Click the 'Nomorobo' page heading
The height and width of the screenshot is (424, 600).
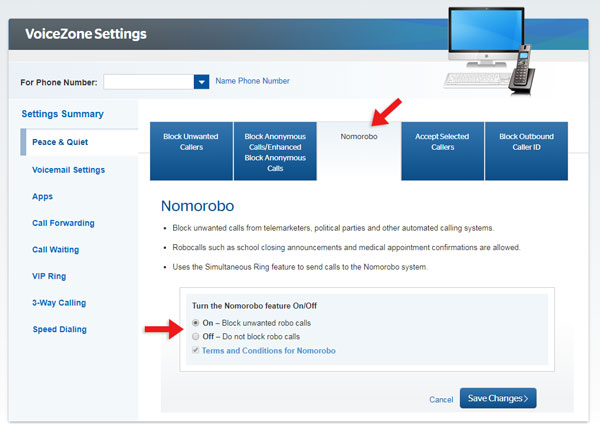point(197,206)
